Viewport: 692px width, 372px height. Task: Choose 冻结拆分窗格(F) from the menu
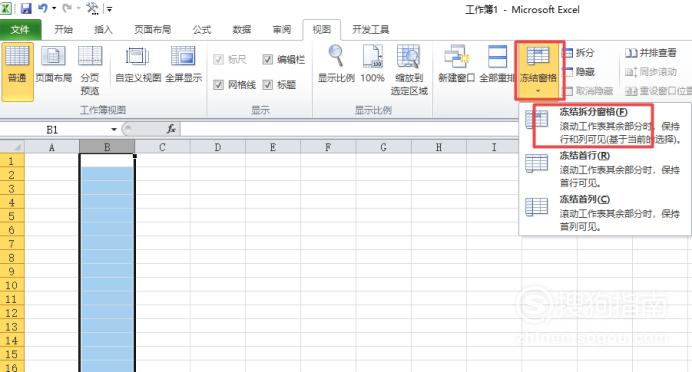(604, 125)
